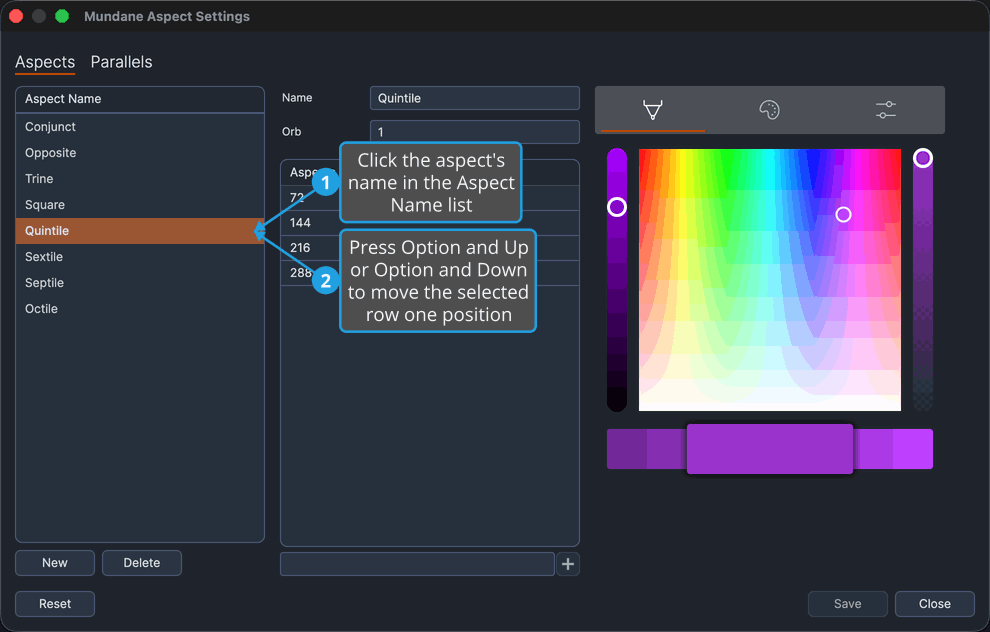Select the Septile aspect row
Viewport: 990px width, 632px height.
click(x=140, y=283)
